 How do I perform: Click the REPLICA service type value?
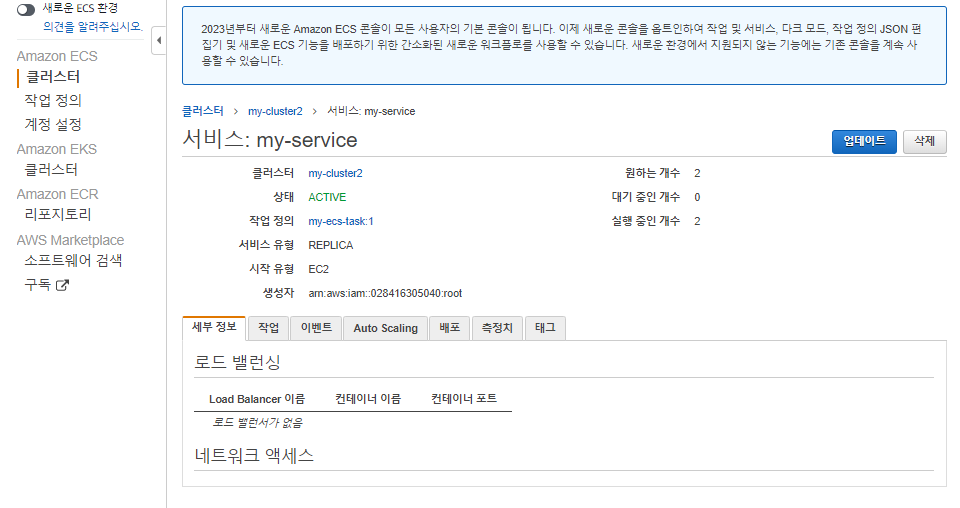pos(331,245)
